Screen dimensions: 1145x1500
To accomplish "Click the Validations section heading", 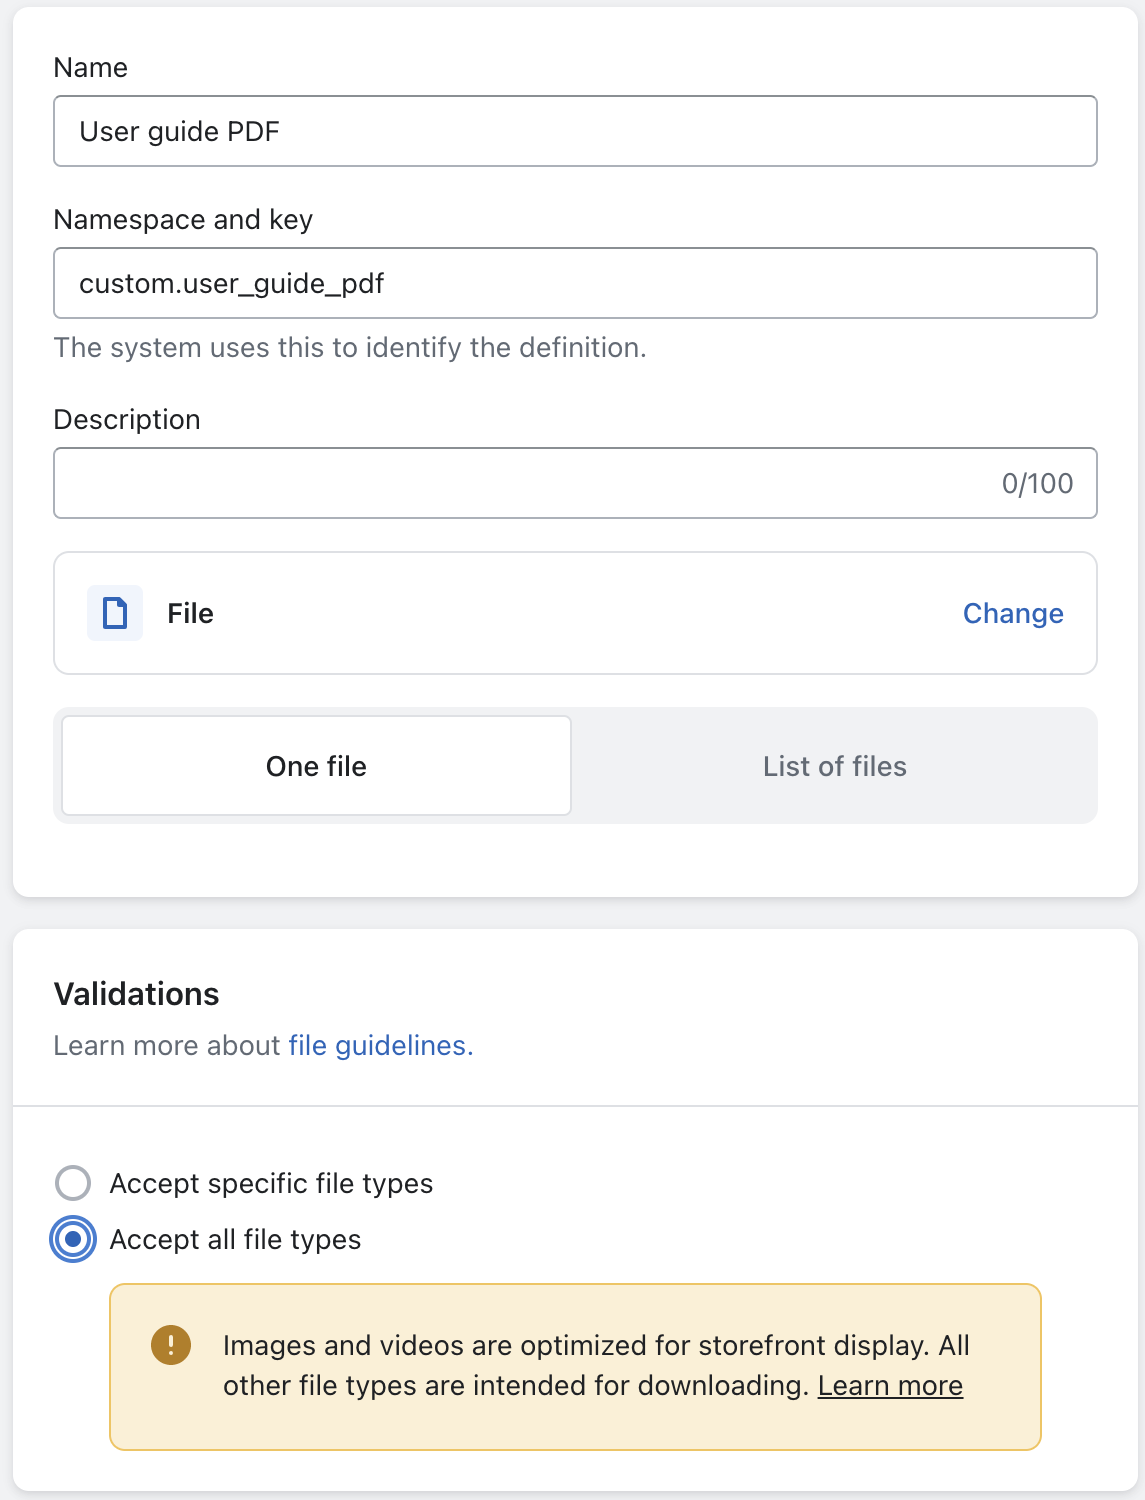I will [x=136, y=993].
